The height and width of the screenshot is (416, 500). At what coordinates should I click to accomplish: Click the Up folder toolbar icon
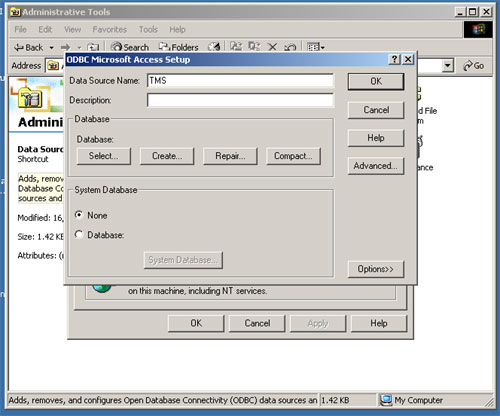pyautogui.click(x=93, y=48)
